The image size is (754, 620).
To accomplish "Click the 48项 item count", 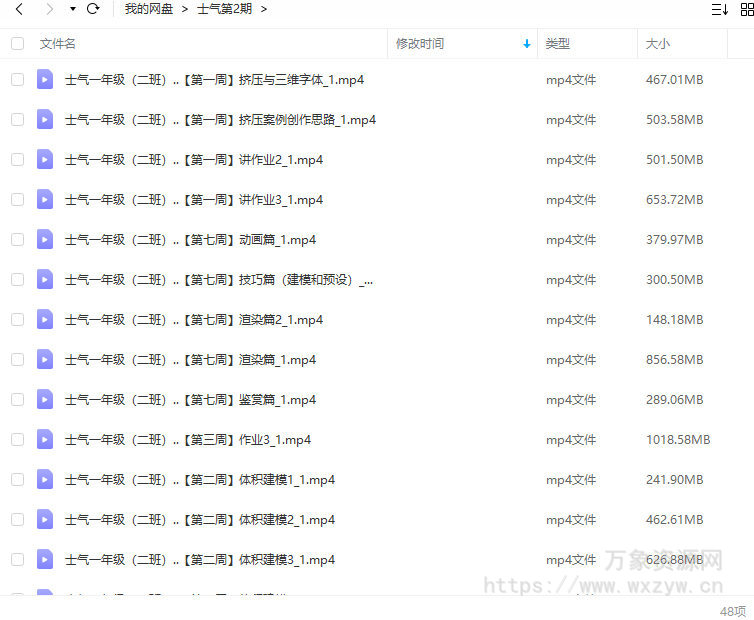I will (x=733, y=611).
